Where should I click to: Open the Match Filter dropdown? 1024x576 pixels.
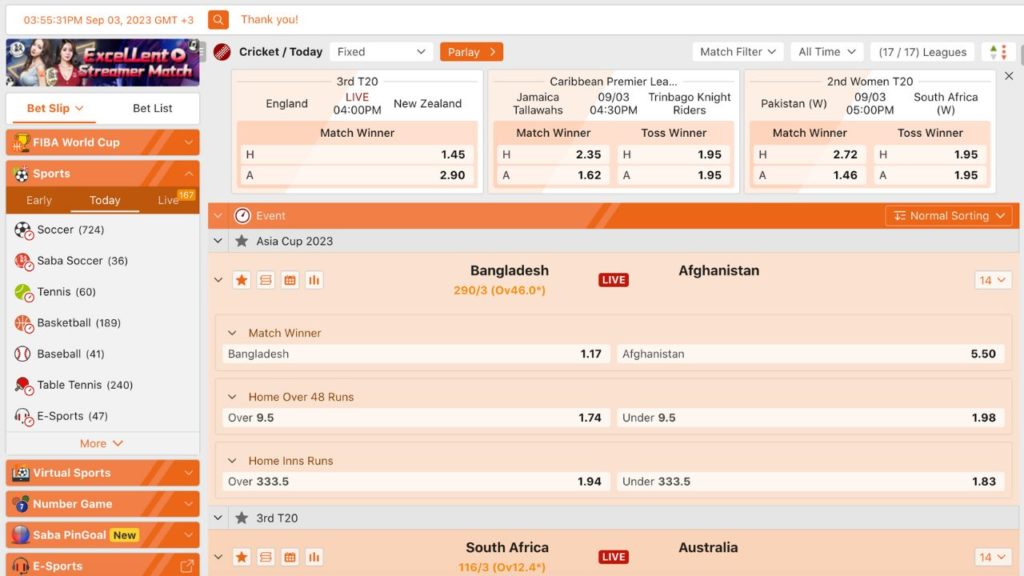click(x=738, y=52)
